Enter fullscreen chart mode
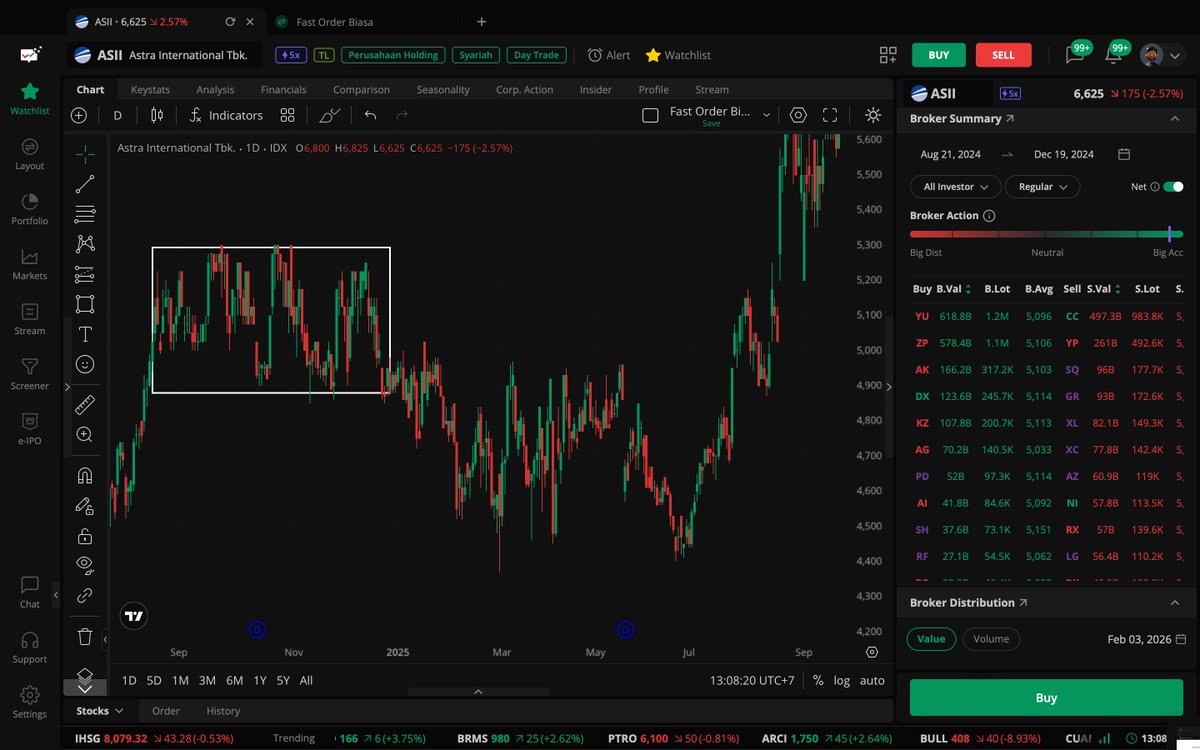This screenshot has width=1200, height=750. pyautogui.click(x=830, y=115)
